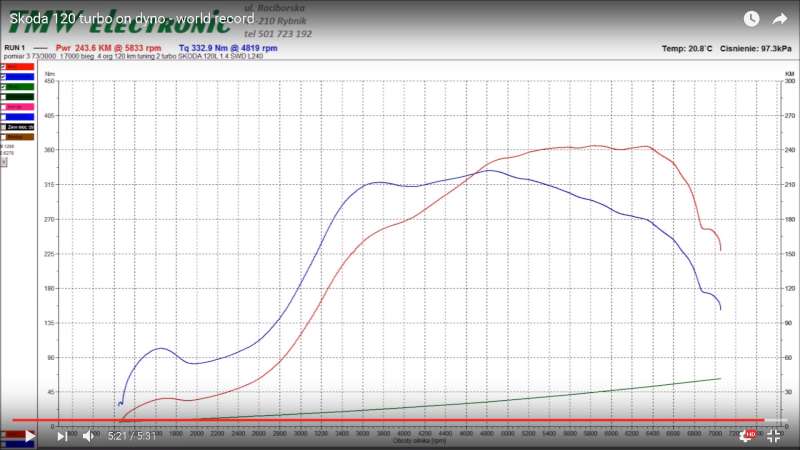
Task: Enter fullscreen mode
Action: tap(773, 436)
